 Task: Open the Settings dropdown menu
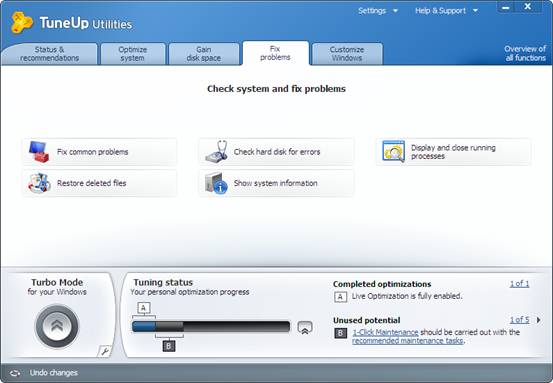click(378, 11)
